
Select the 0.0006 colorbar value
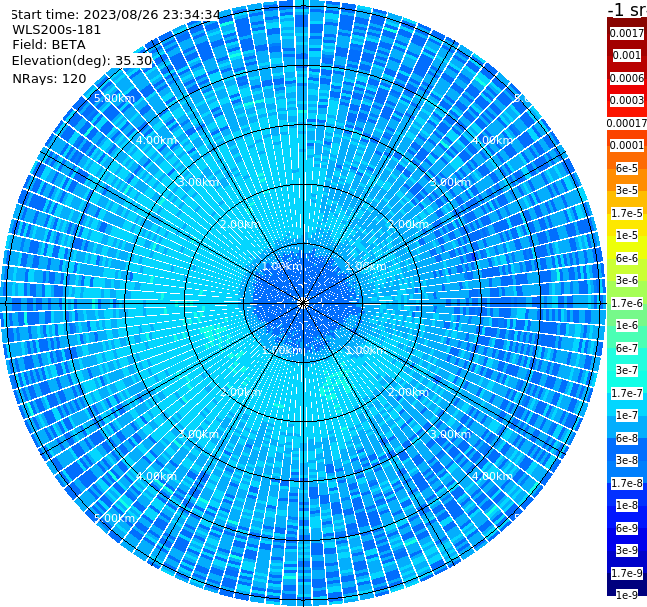[x=627, y=78]
